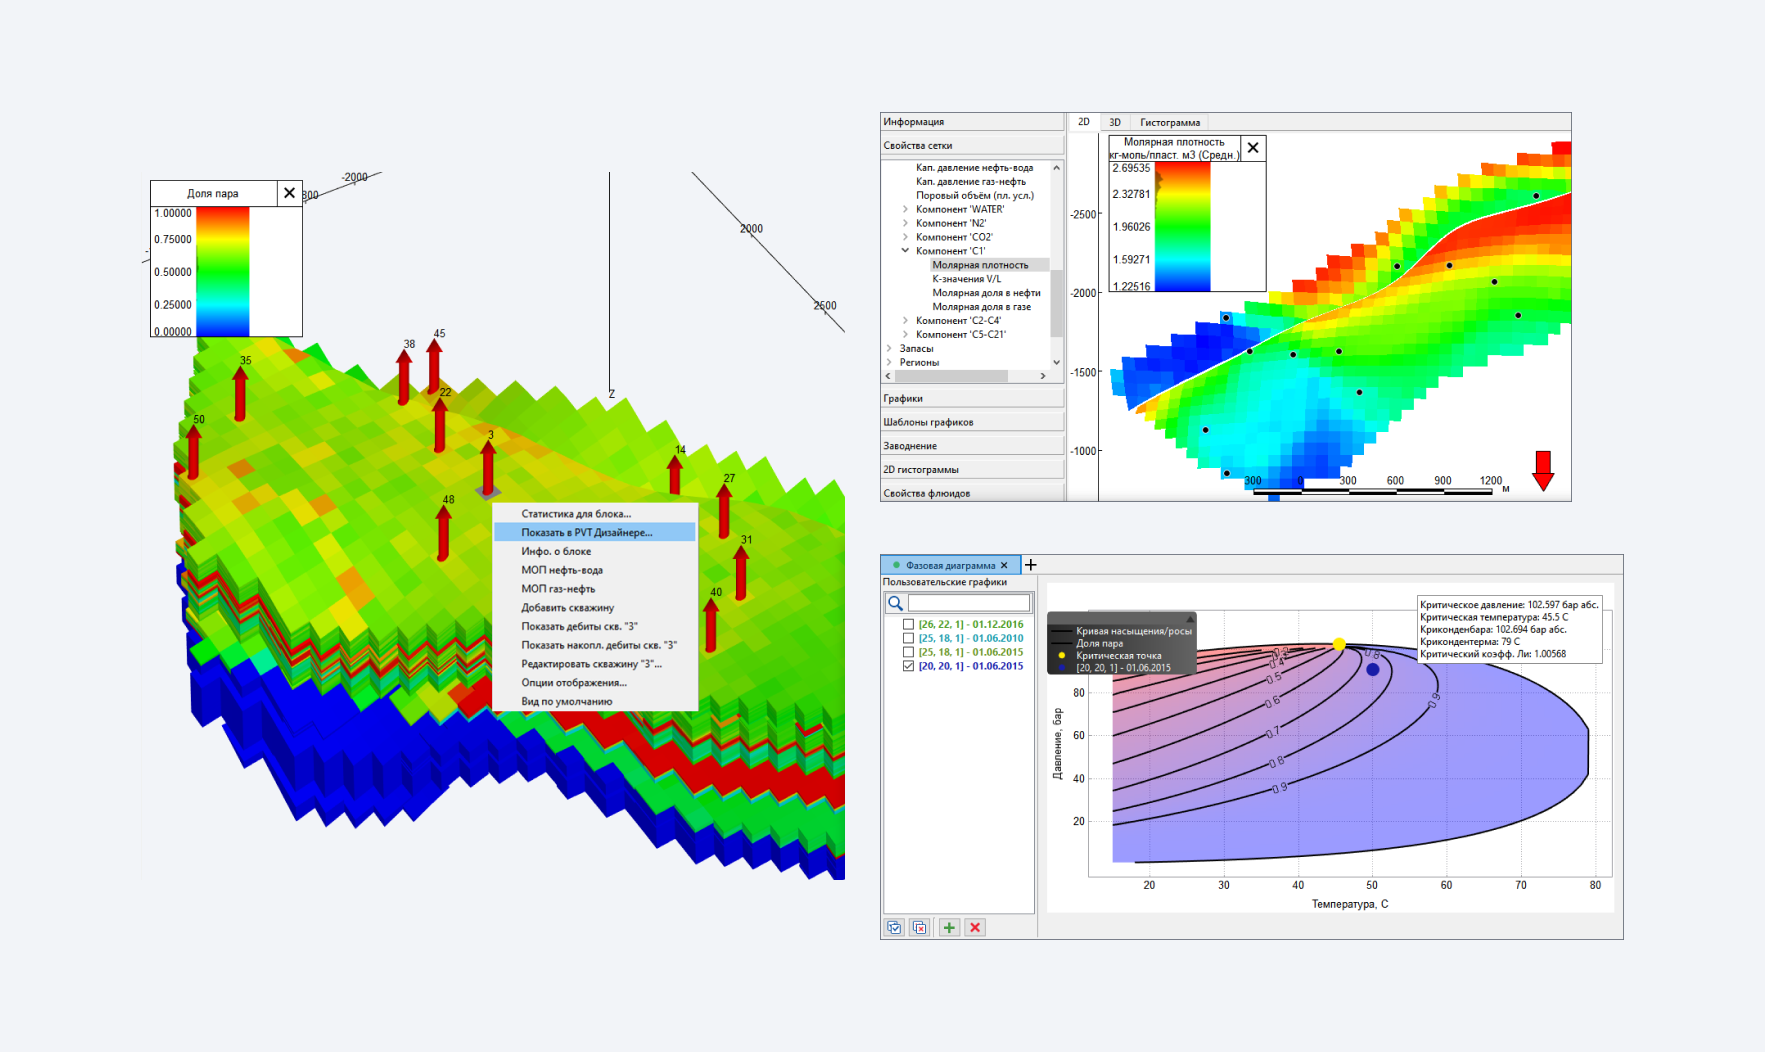Close the Доля пара legend box
This screenshot has width=1765, height=1052.
tap(289, 193)
